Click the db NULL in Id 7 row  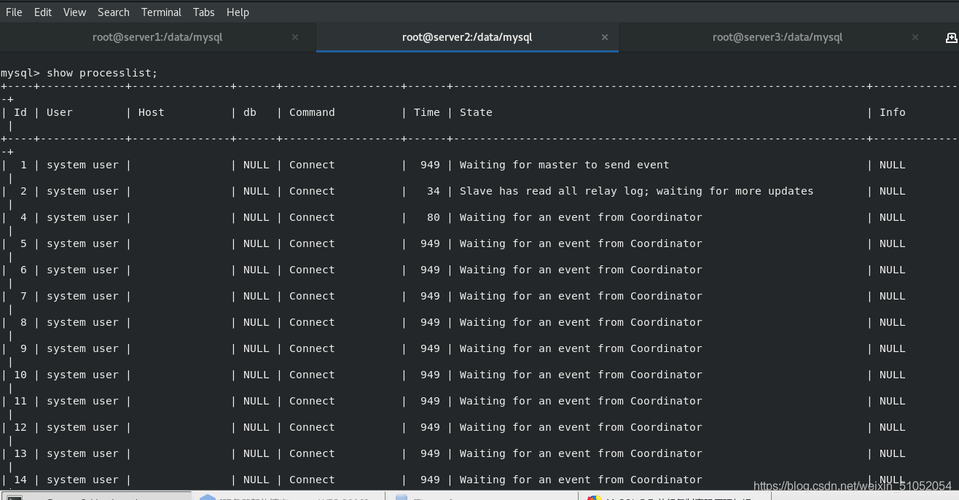pos(256,296)
